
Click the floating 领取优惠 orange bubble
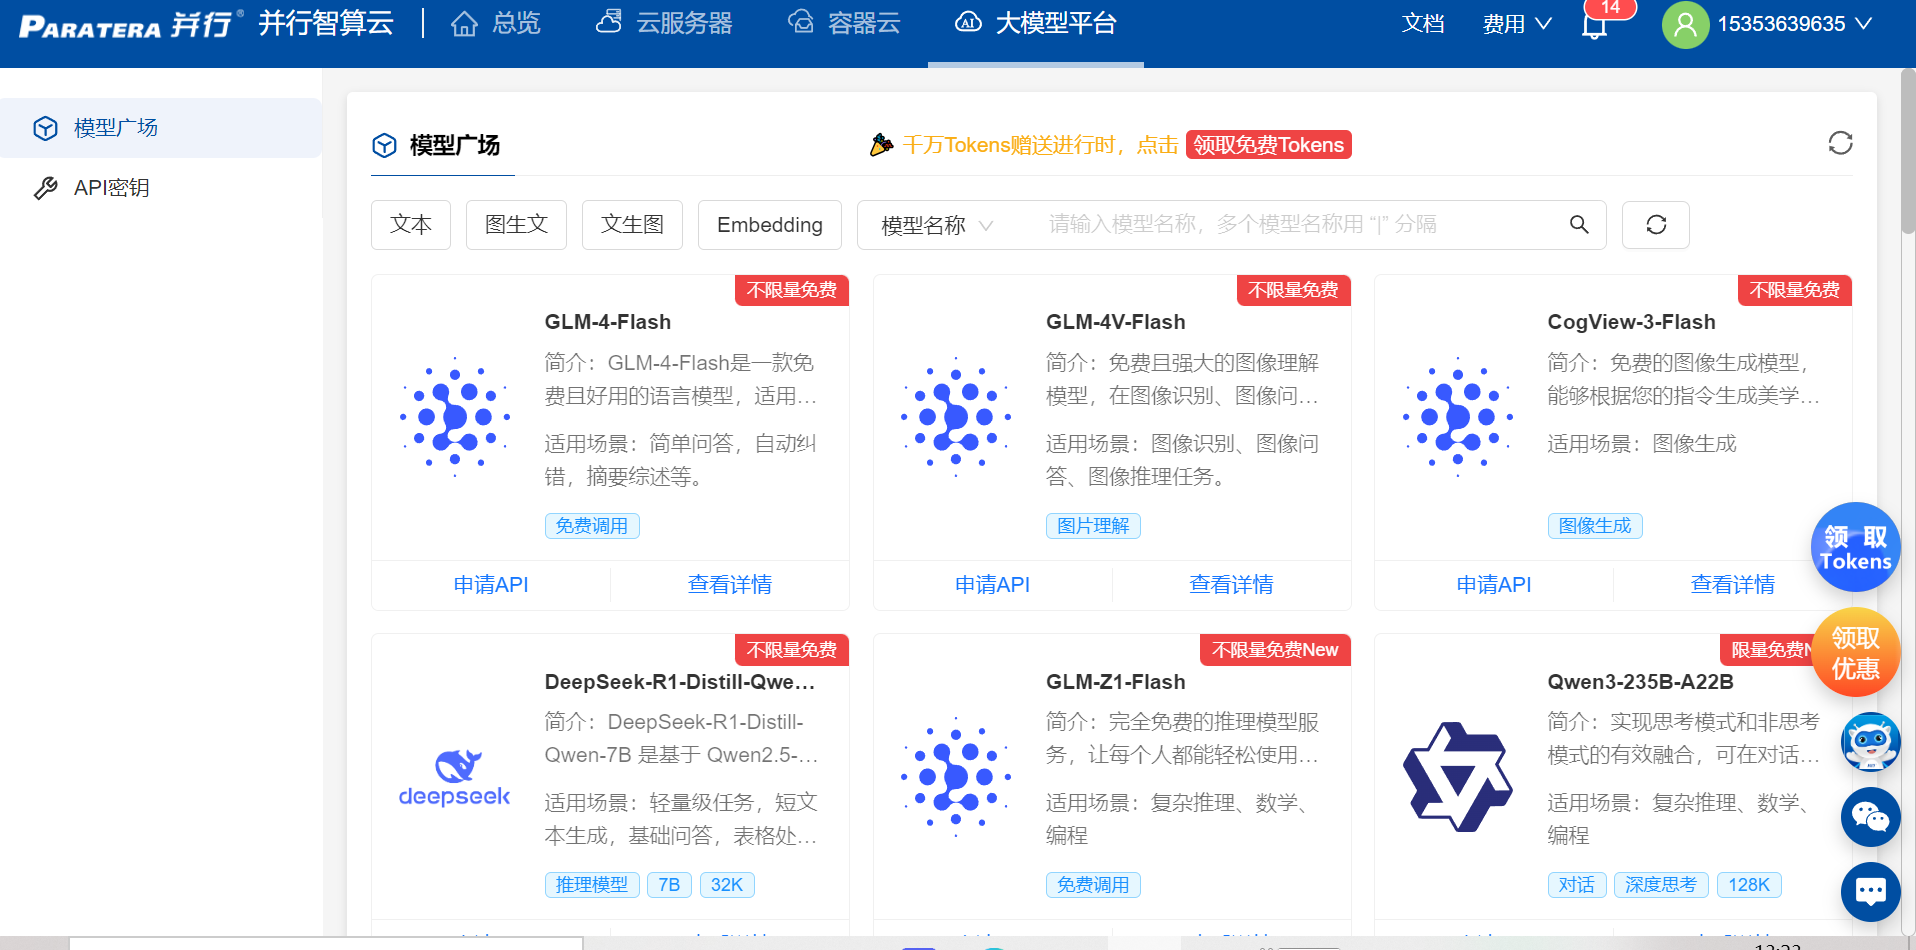pyautogui.click(x=1856, y=653)
